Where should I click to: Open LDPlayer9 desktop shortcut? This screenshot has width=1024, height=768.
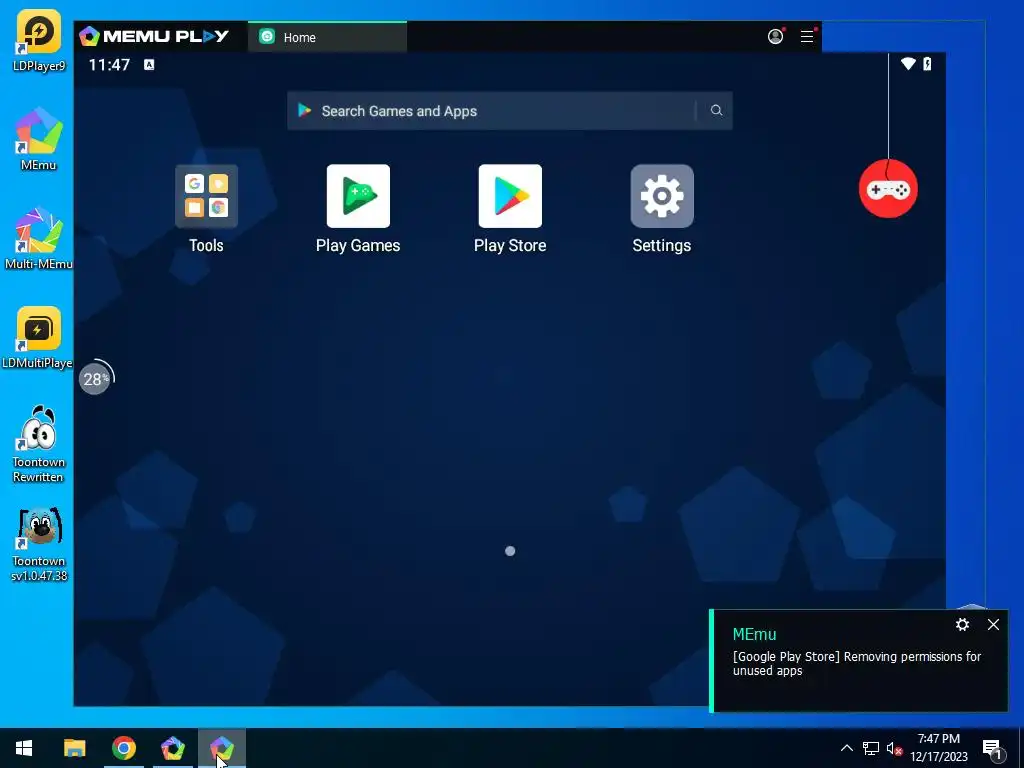point(39,40)
